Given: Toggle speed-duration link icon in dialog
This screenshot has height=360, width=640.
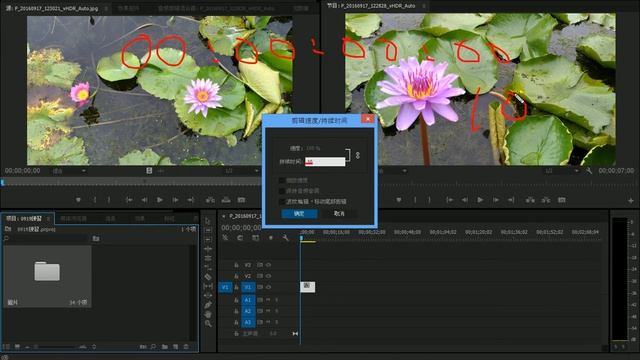Looking at the screenshot, I should pyautogui.click(x=358, y=155).
